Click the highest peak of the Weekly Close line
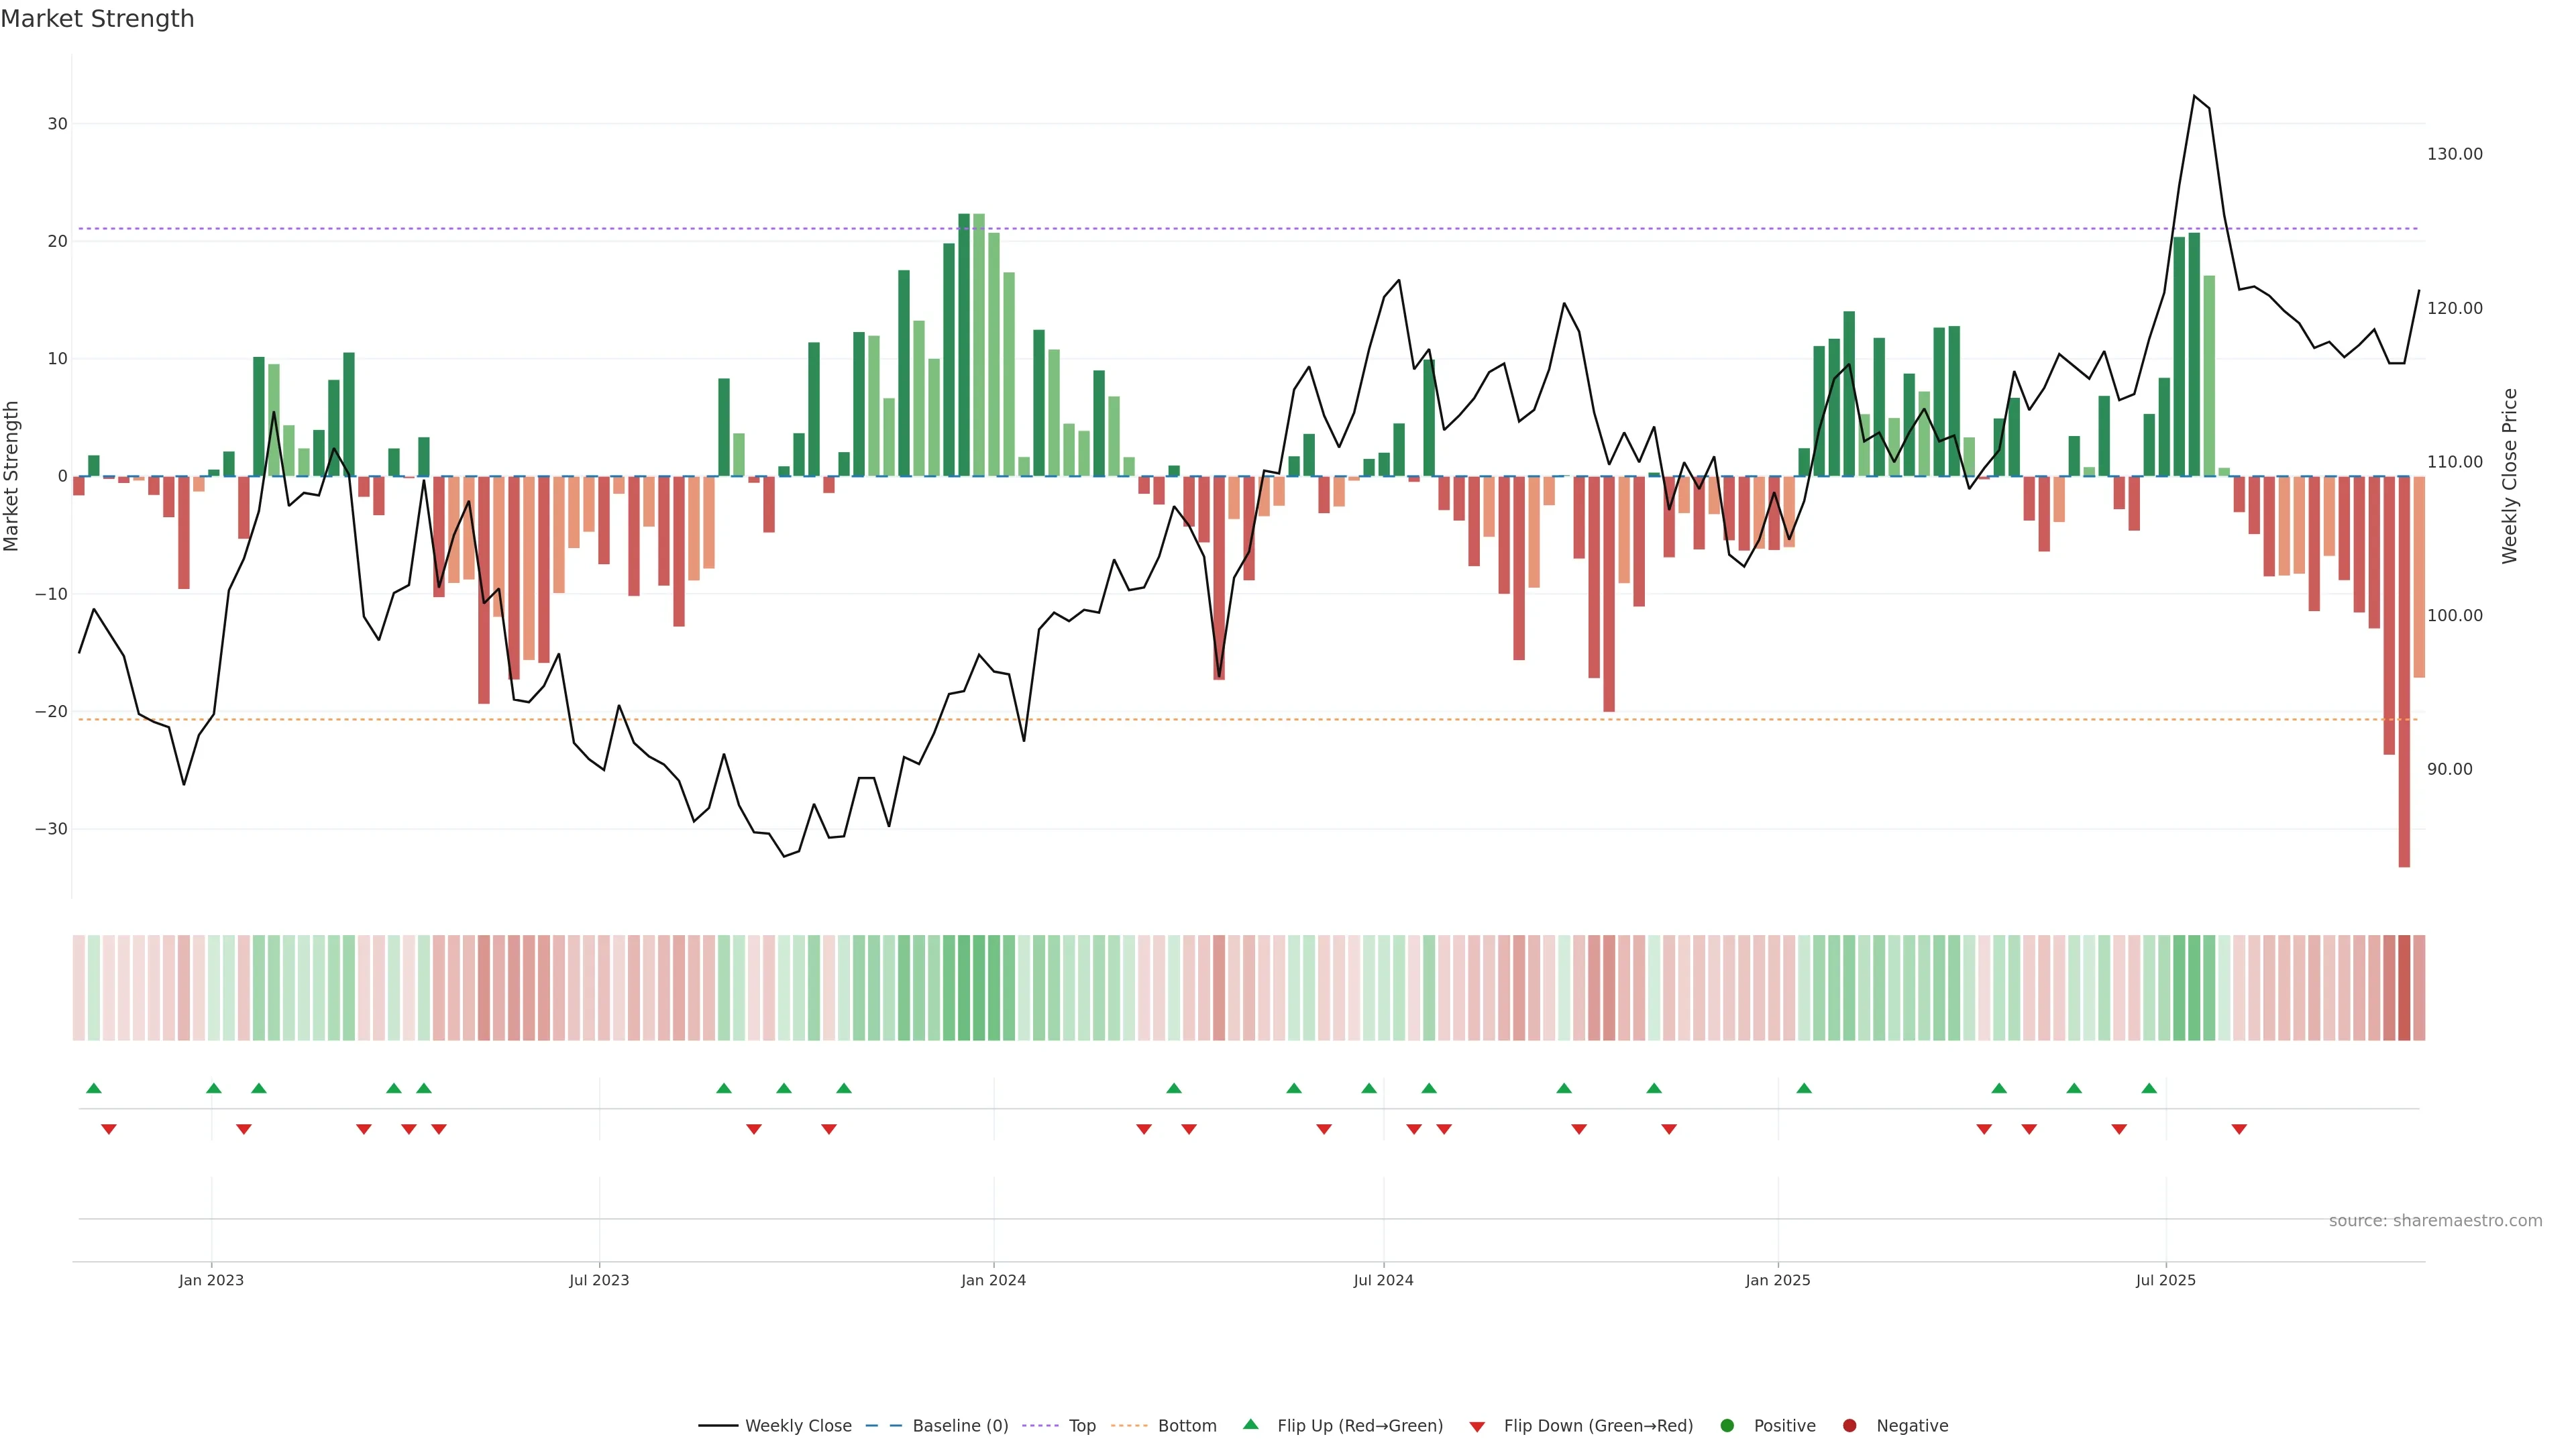 pos(2194,96)
